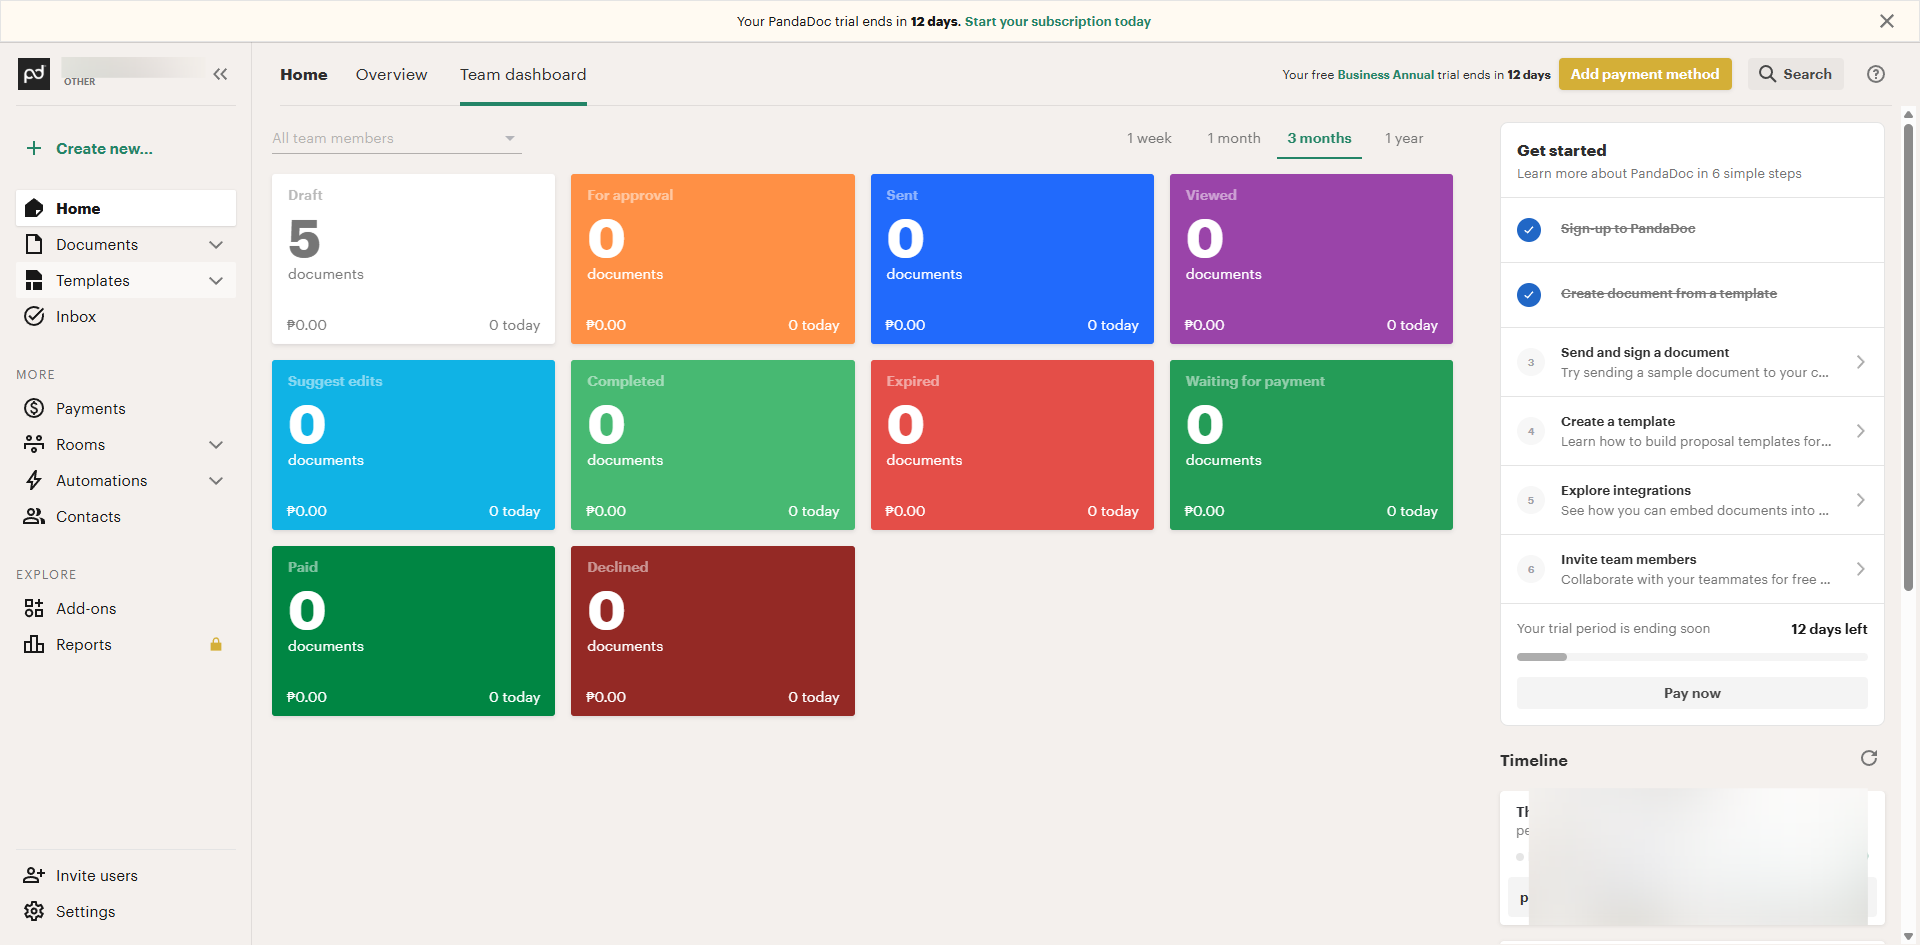This screenshot has width=1920, height=945.
Task: Expand the Automations submenu chevron
Action: pyautogui.click(x=216, y=481)
